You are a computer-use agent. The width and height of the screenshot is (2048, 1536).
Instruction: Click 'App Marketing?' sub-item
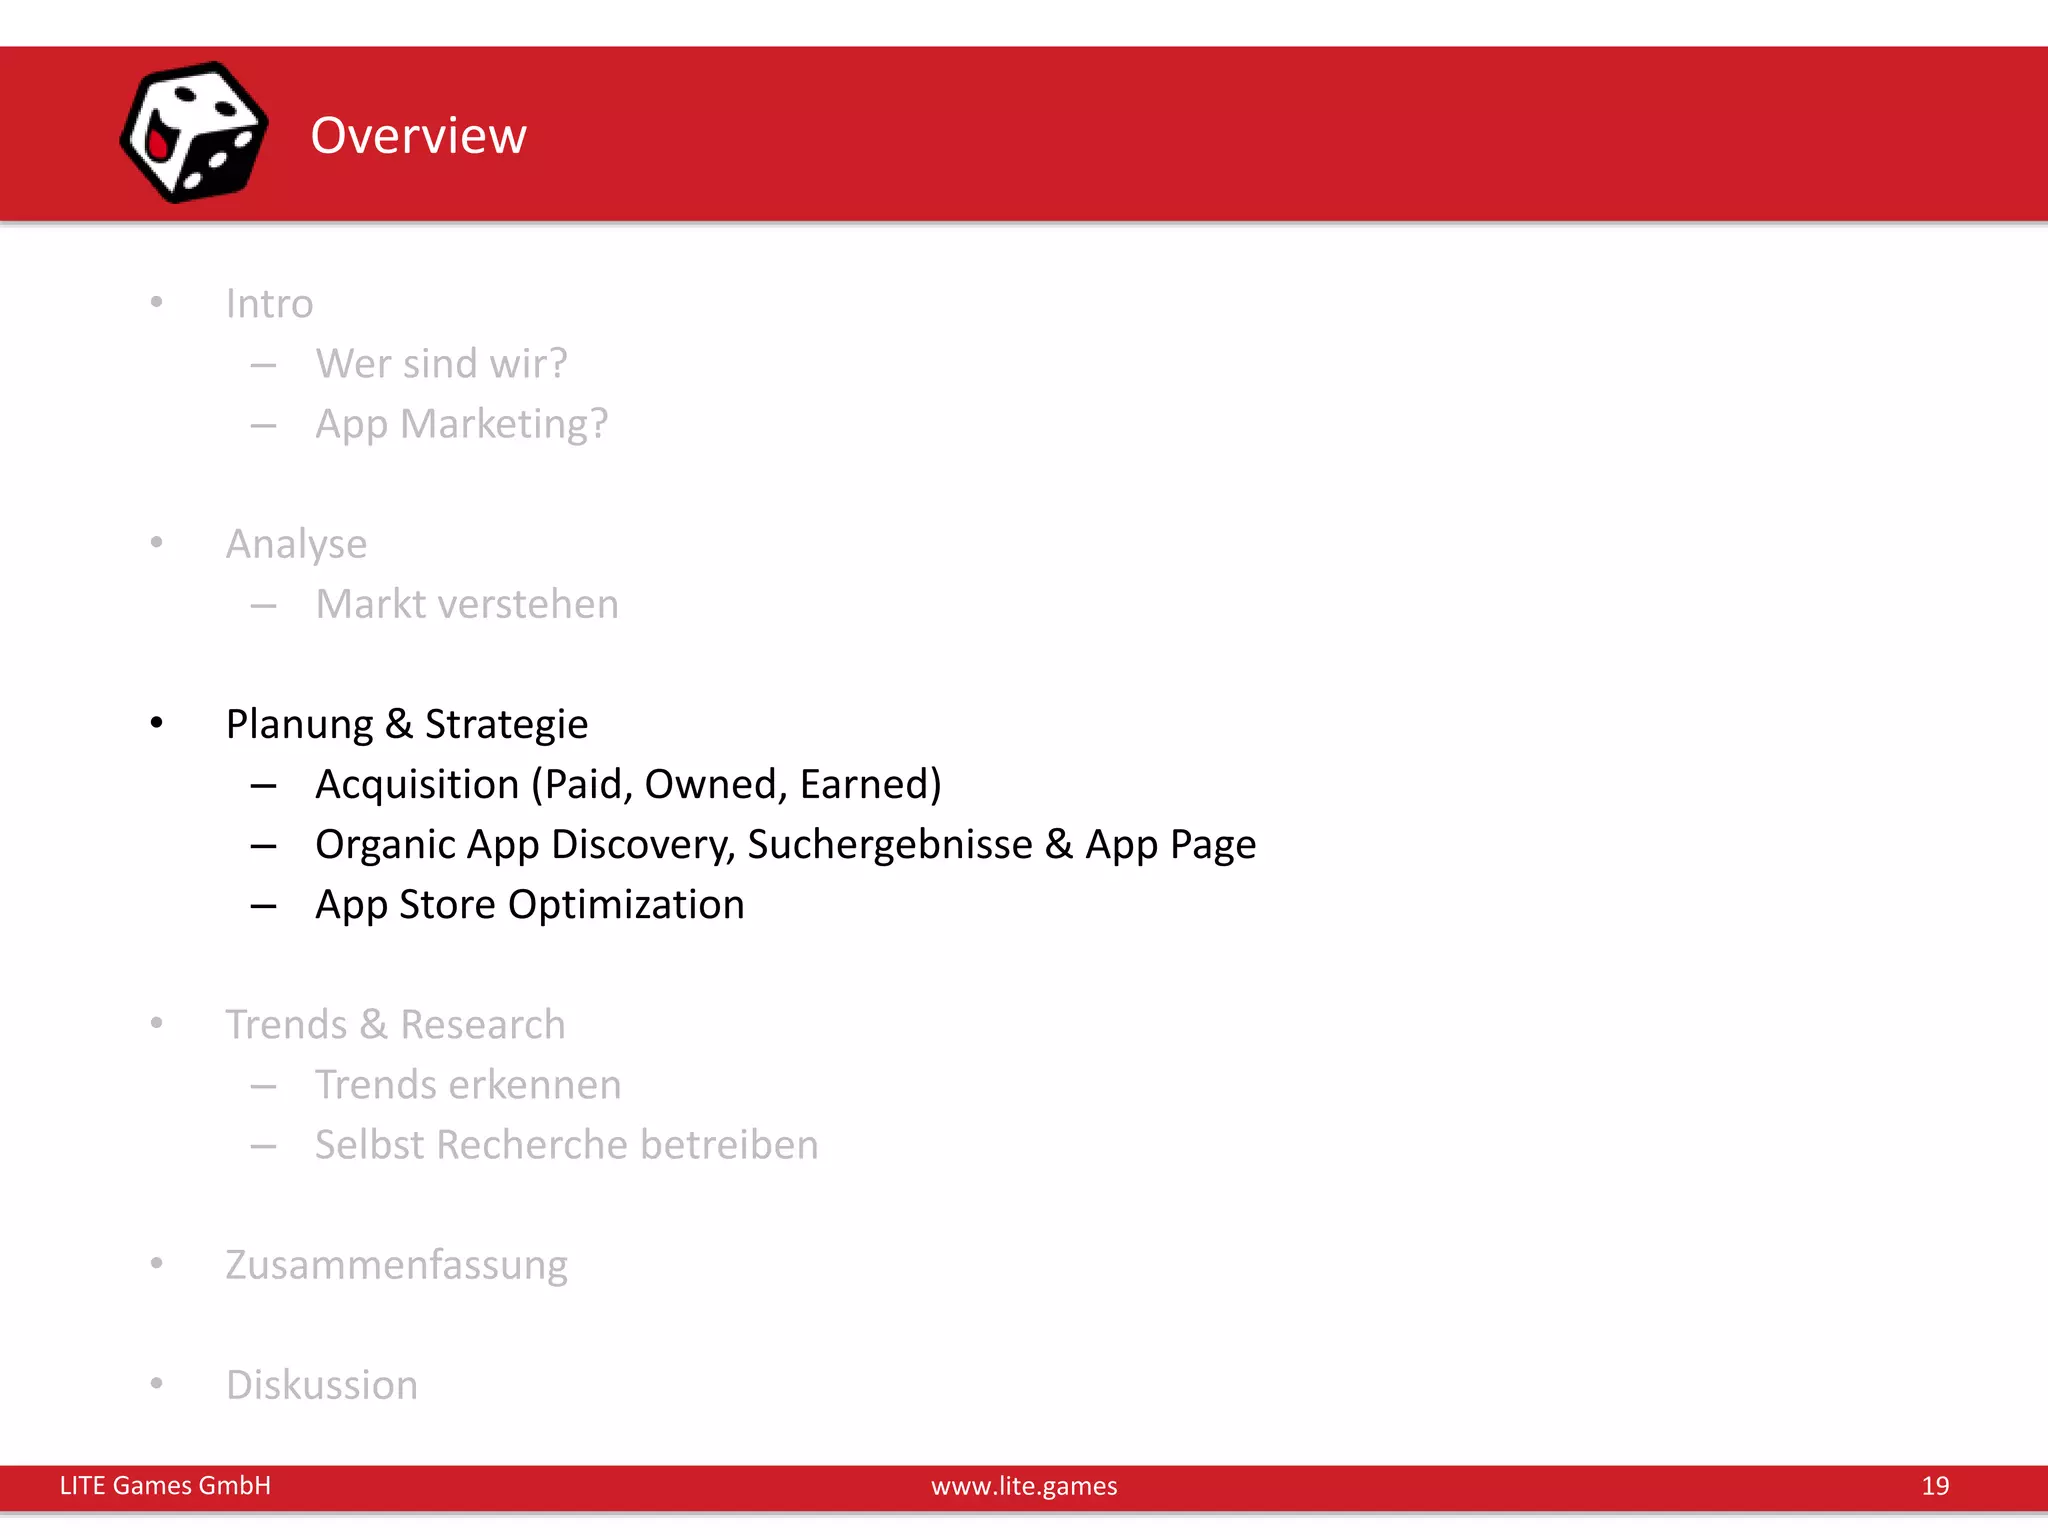coord(461,424)
